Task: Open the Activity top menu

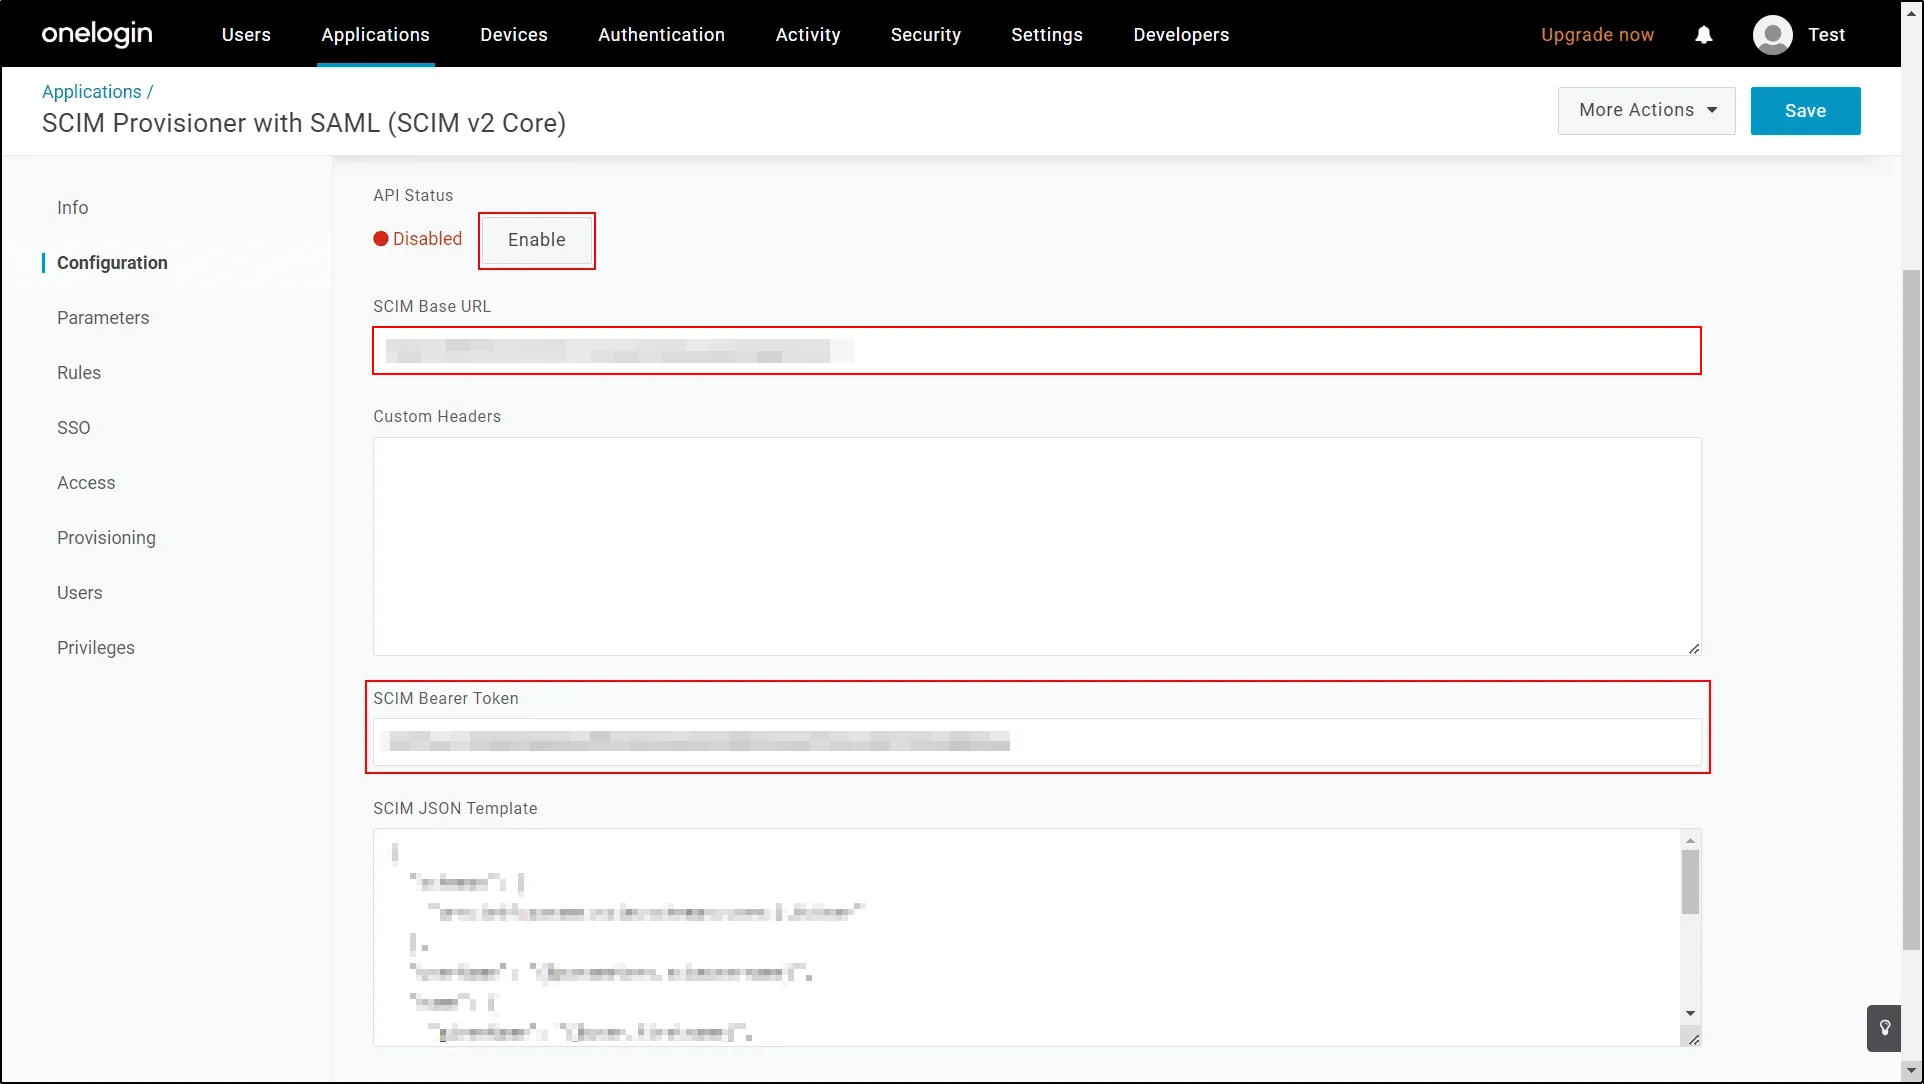Action: click(808, 35)
